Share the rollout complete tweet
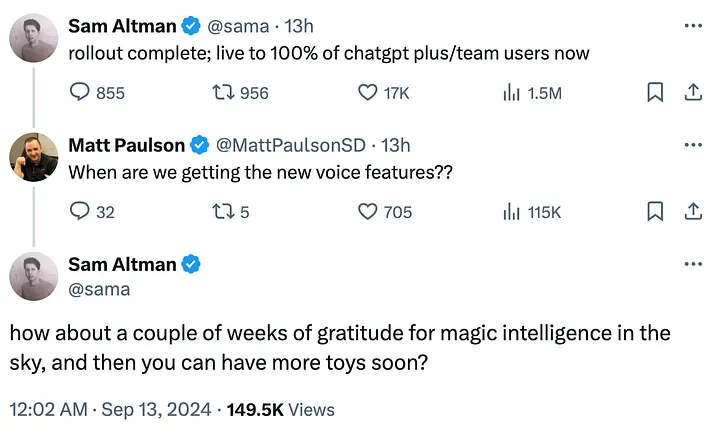The height and width of the screenshot is (436, 720). pos(690,93)
